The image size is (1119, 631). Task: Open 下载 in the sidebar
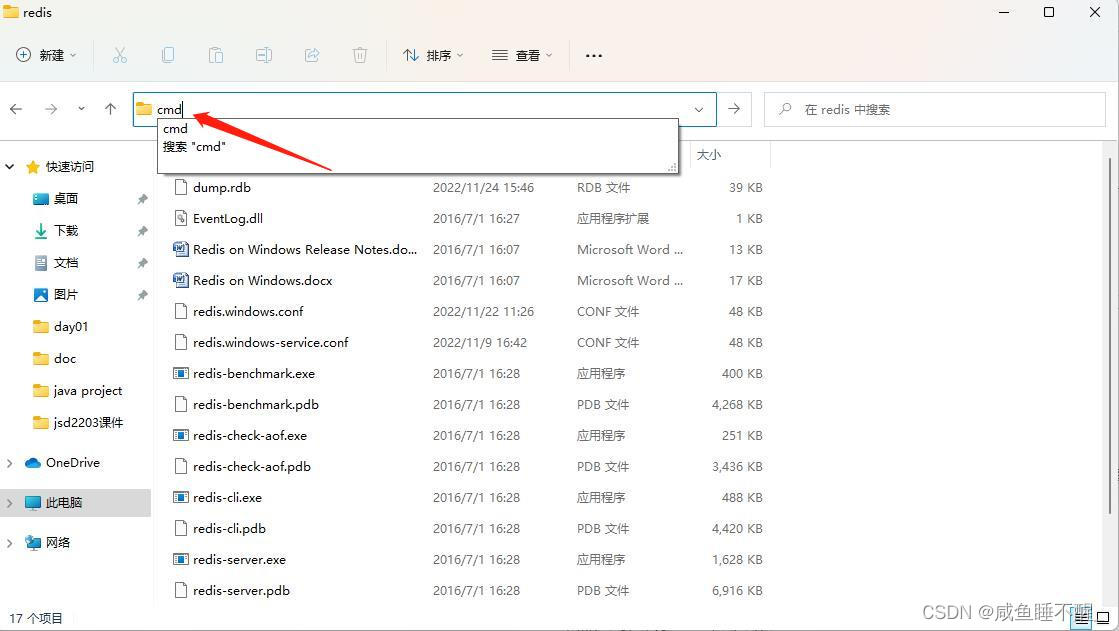66,231
